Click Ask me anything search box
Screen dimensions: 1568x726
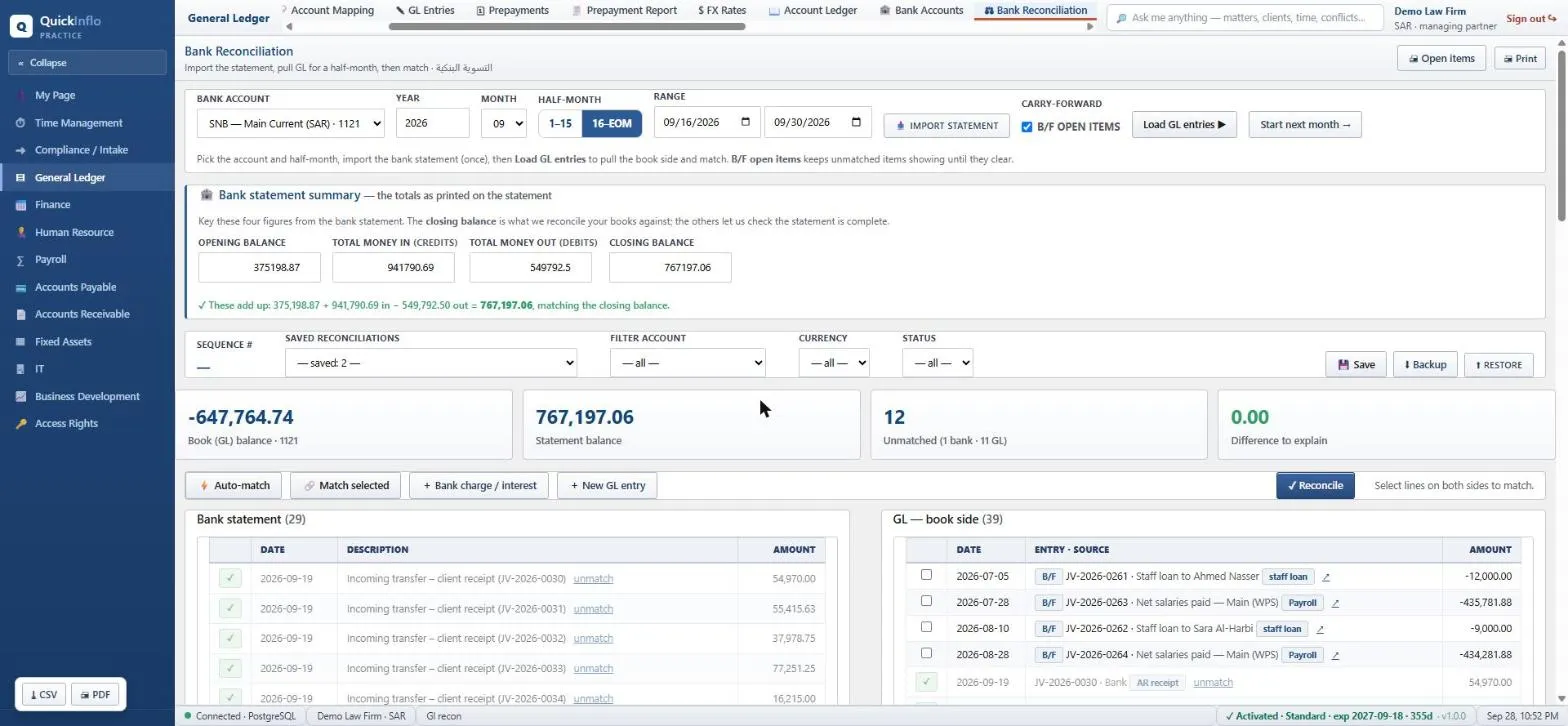click(x=1245, y=18)
